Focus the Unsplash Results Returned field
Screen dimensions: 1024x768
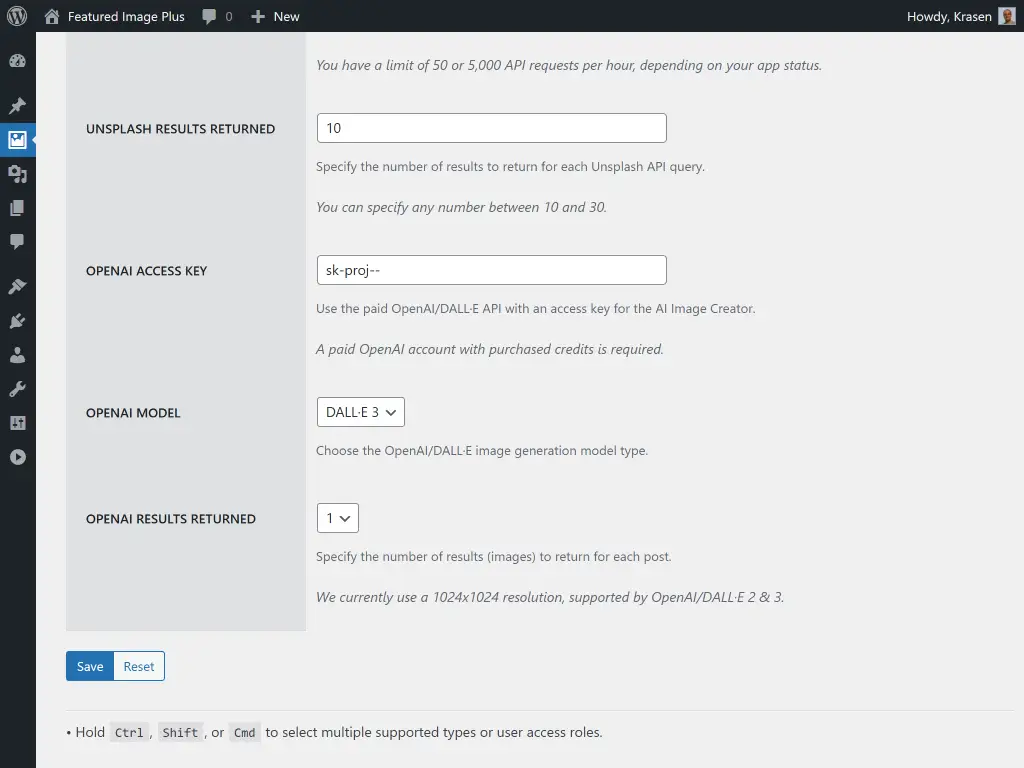pos(491,128)
